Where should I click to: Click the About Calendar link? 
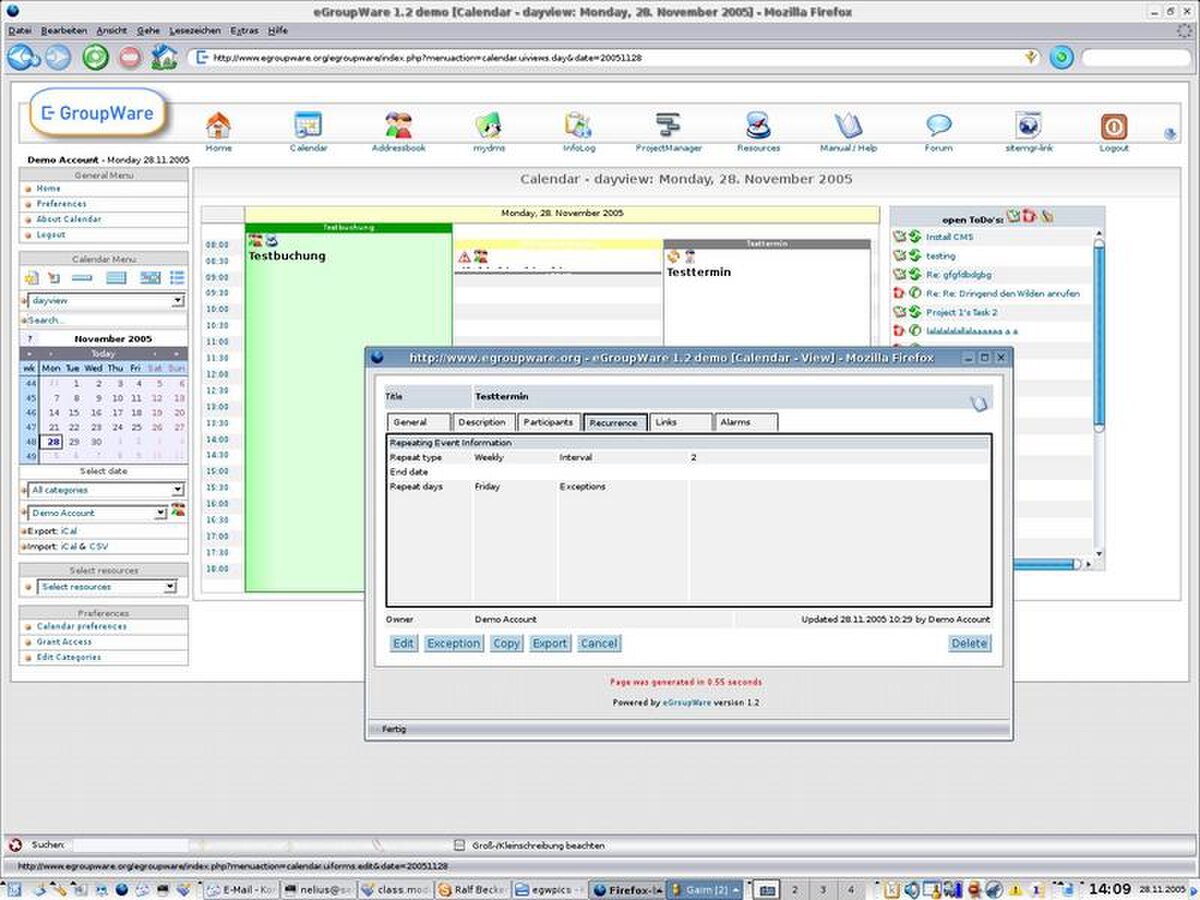pyautogui.click(x=69, y=219)
